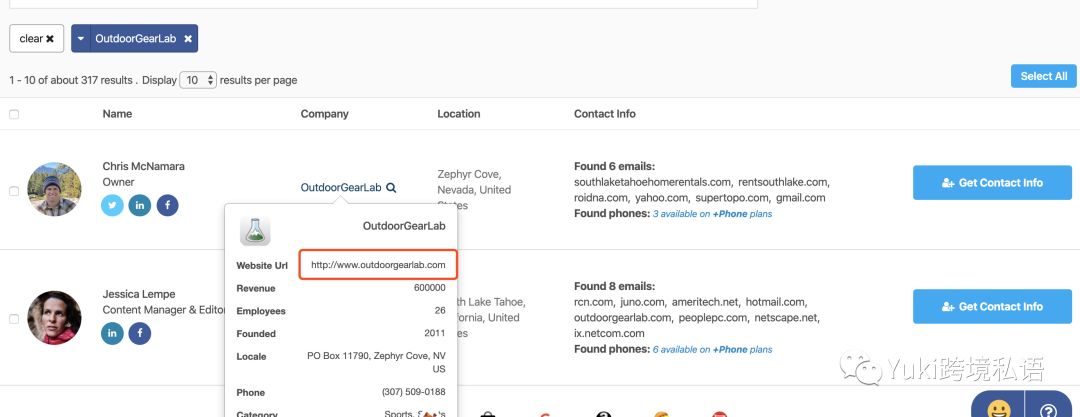The height and width of the screenshot is (417, 1080).
Task: Click the PO Box 11790 locale address
Action: pyautogui.click(x=377, y=363)
